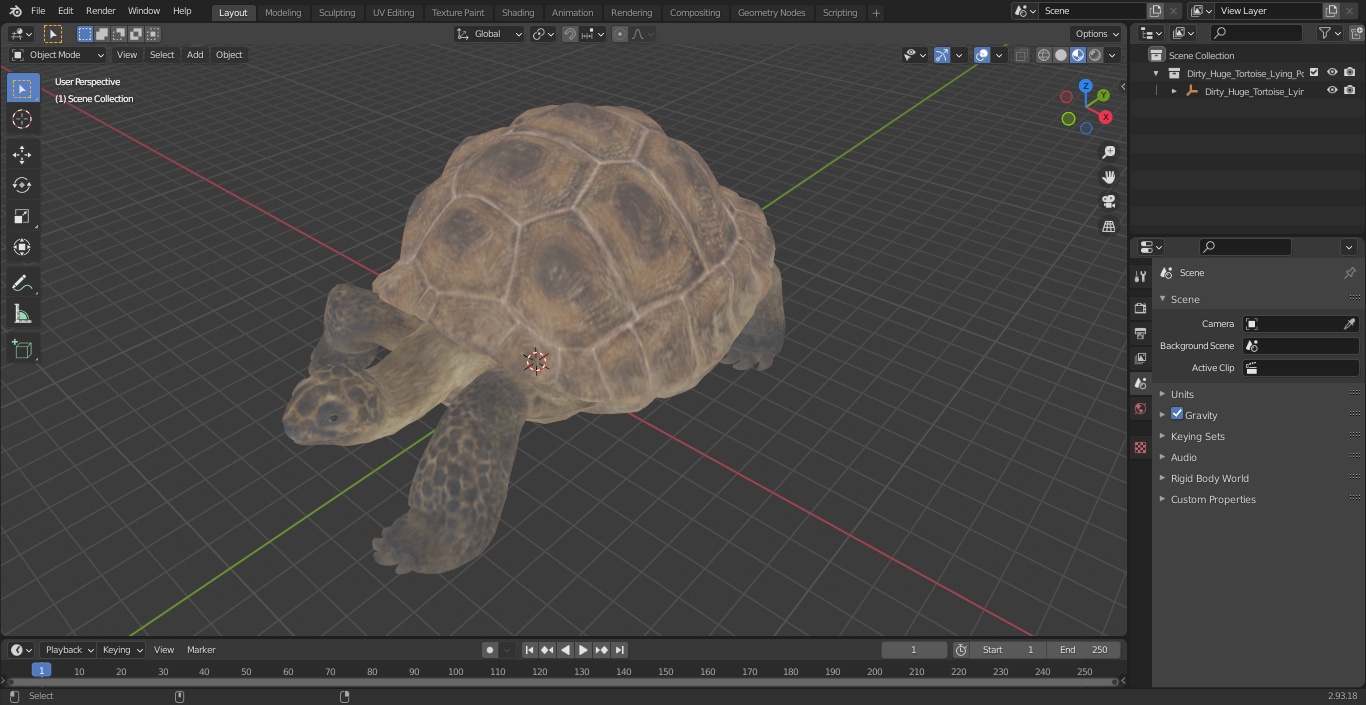Activate the Scale tool
Viewport: 1366px width, 705px height.
[x=22, y=216]
